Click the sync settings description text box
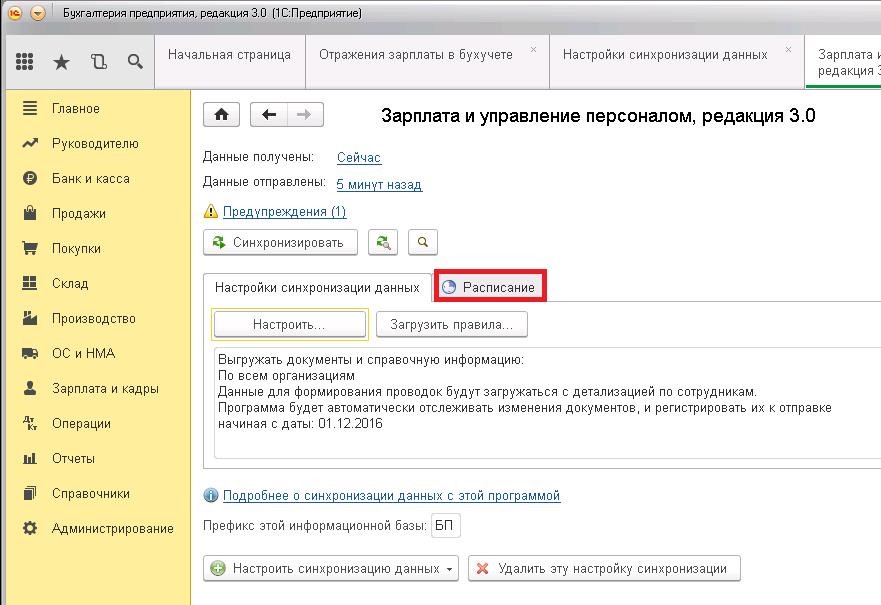Image resolution: width=881 pixels, height=605 pixels. click(x=547, y=403)
